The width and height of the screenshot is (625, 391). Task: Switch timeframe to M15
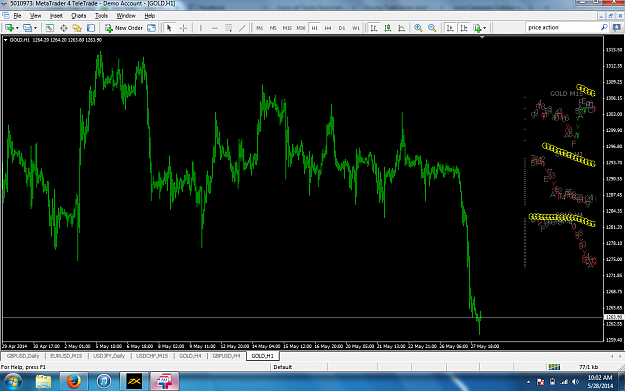tap(287, 28)
